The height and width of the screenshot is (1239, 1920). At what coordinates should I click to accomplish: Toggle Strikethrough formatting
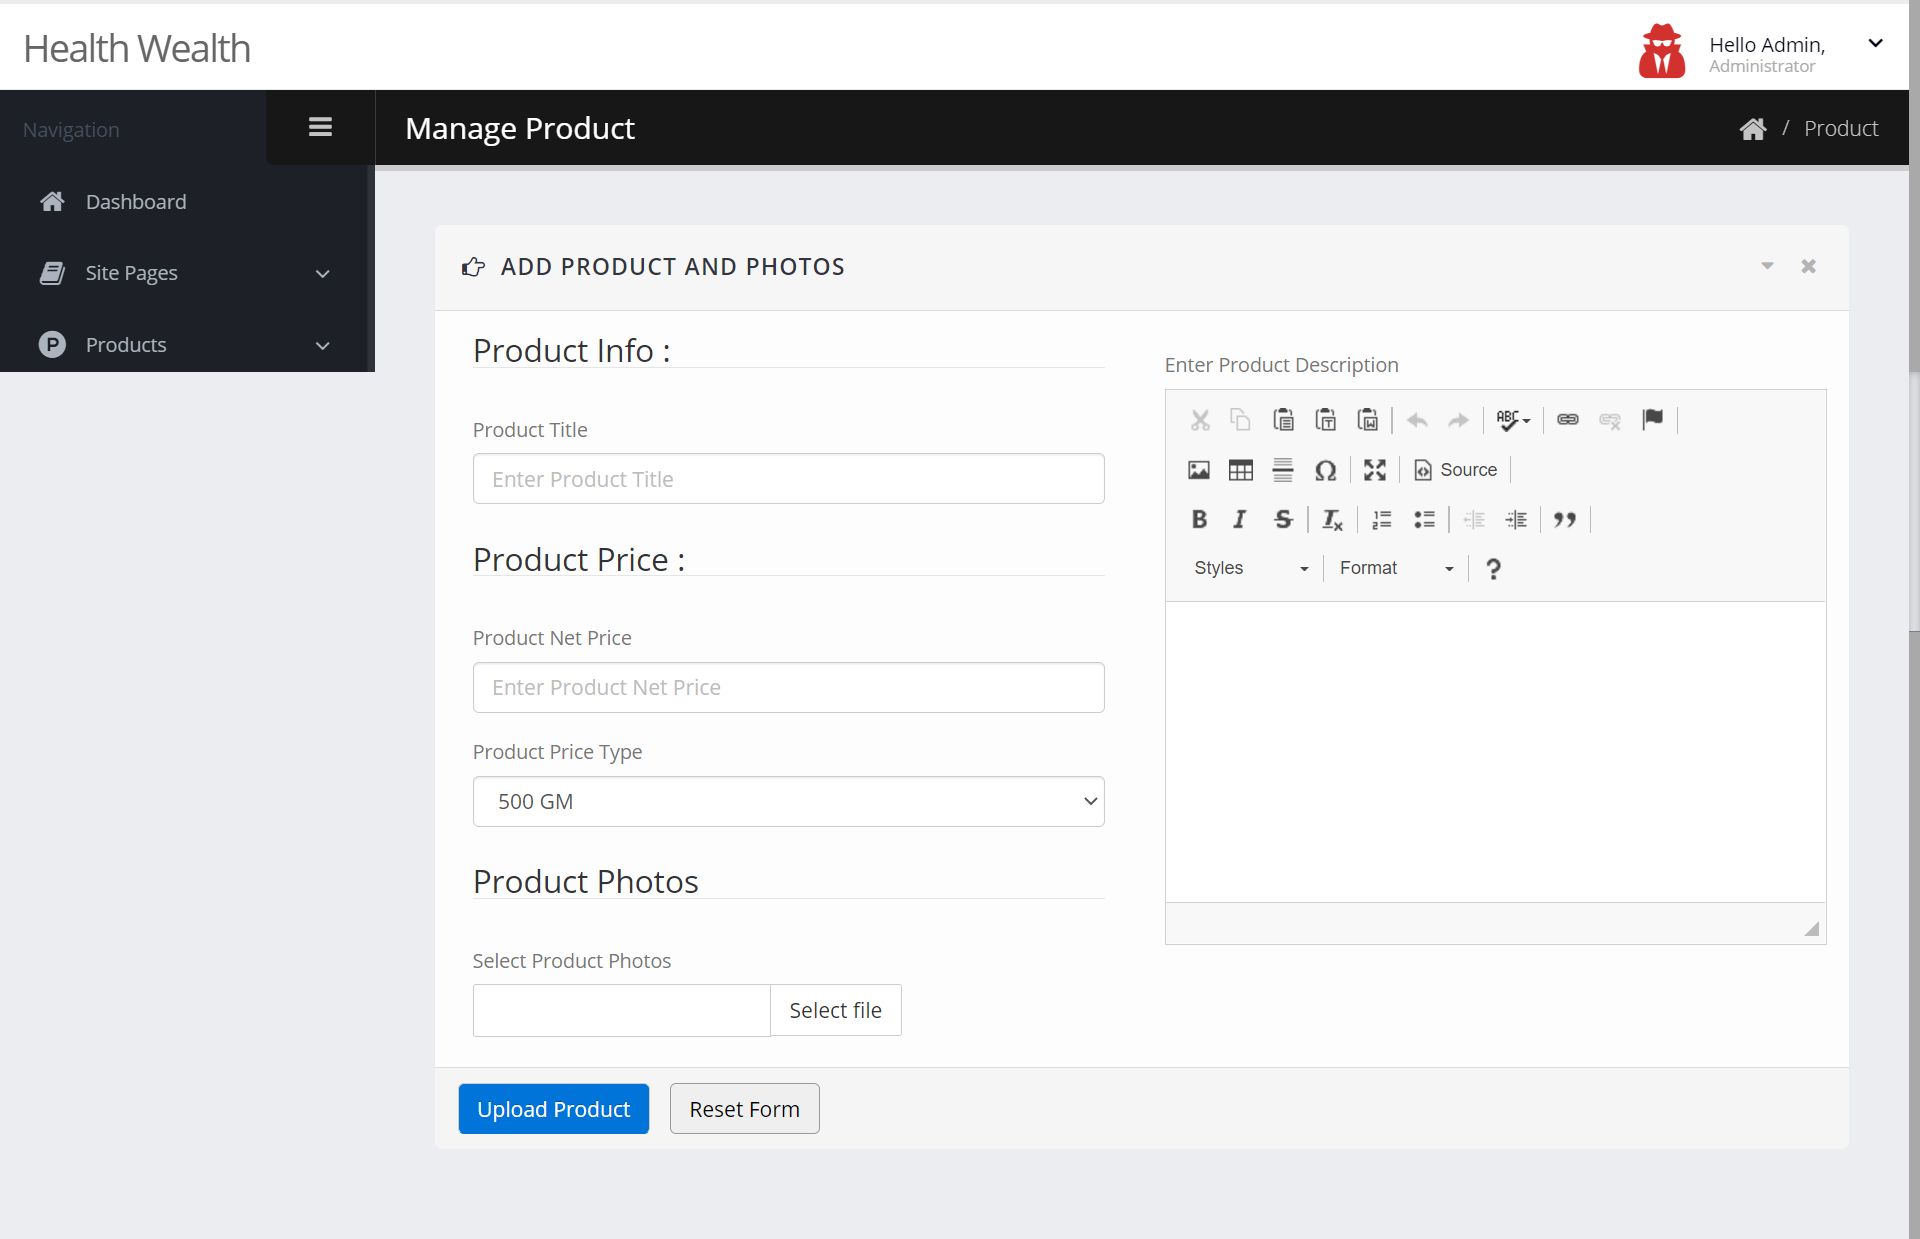(1283, 519)
